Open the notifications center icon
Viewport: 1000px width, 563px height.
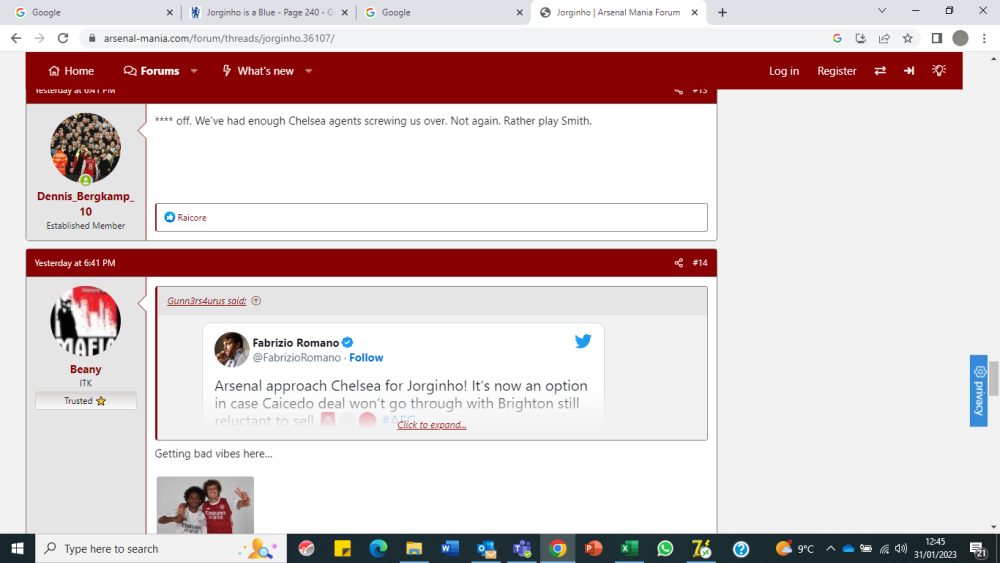click(x=978, y=549)
